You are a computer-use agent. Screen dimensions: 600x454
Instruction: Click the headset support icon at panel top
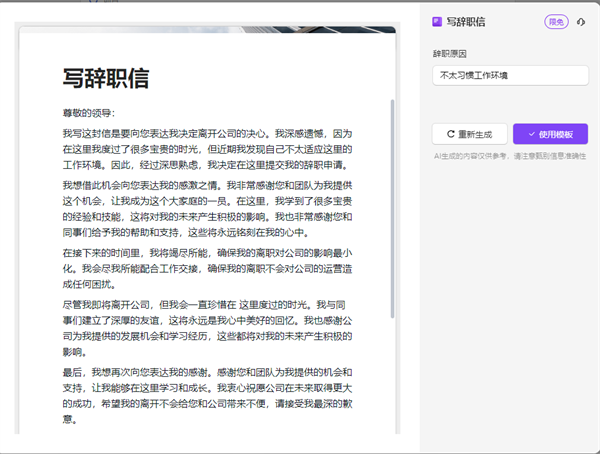(582, 21)
